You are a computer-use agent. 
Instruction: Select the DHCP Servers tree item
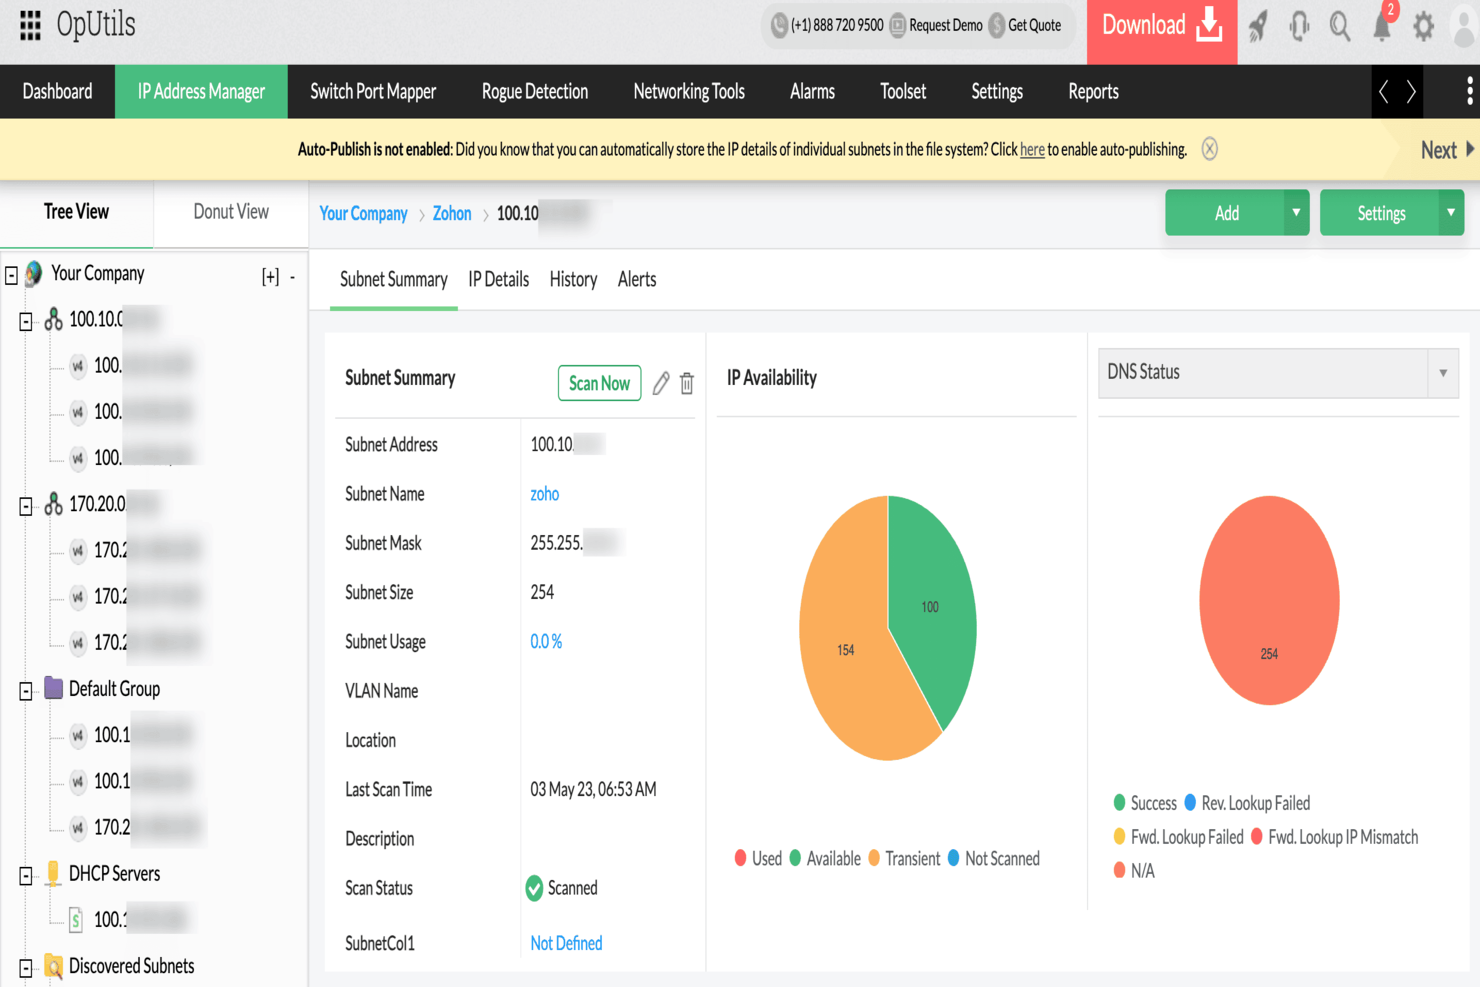(102, 874)
